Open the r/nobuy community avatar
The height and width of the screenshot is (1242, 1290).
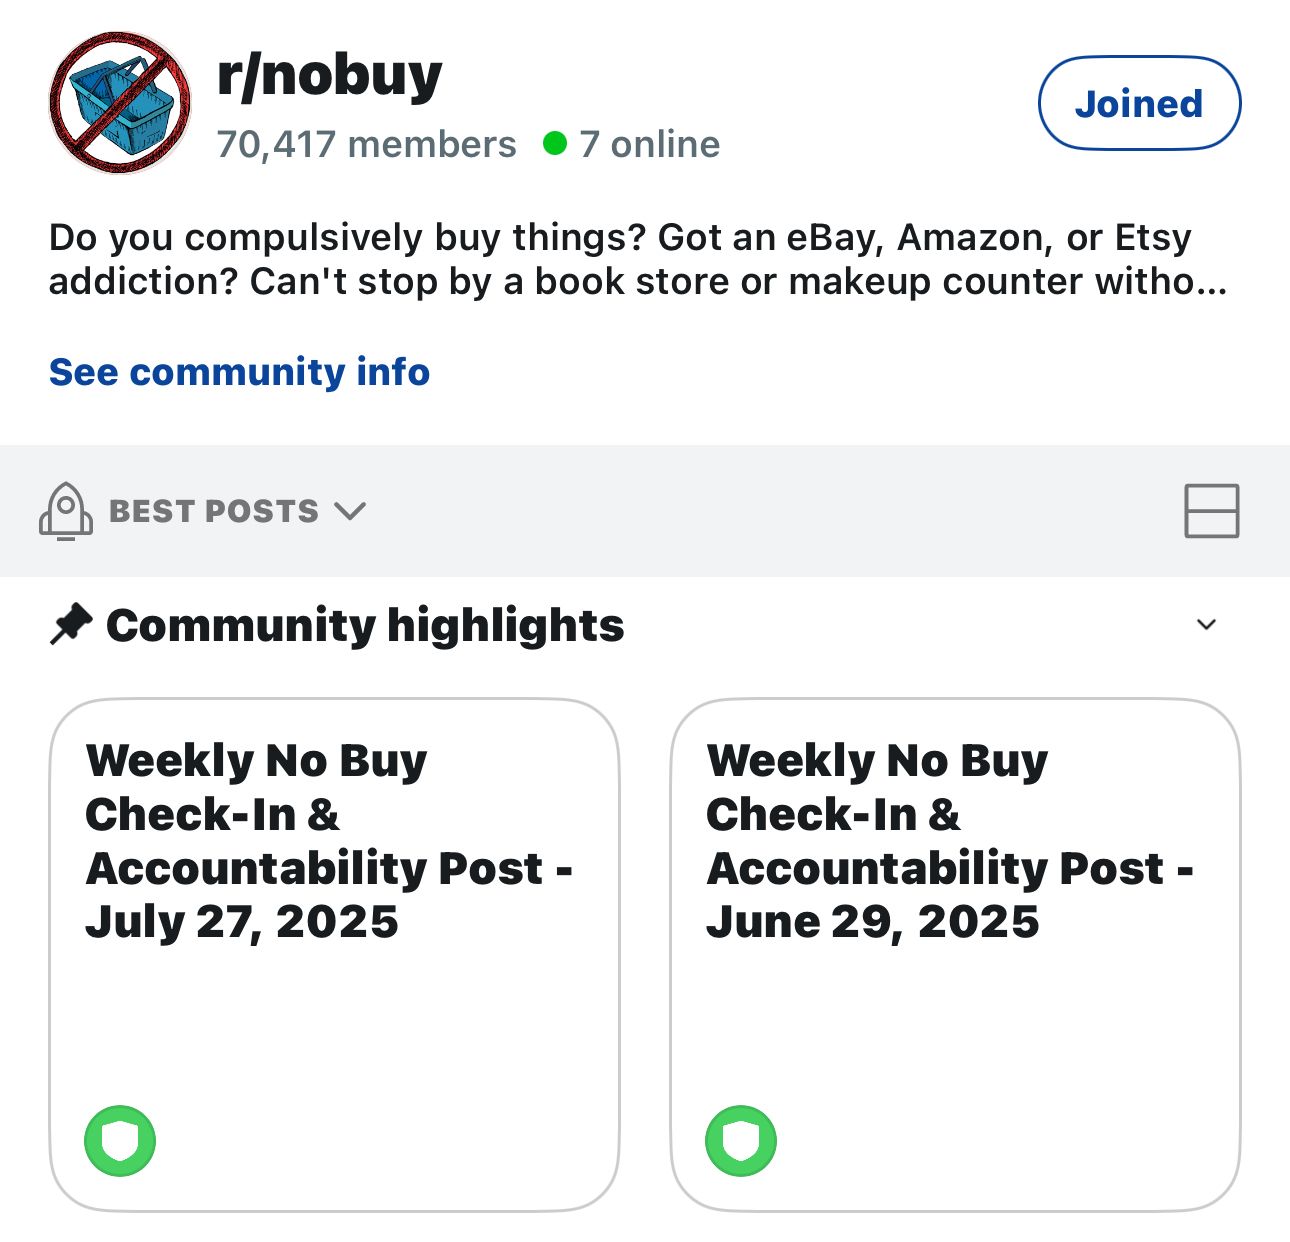click(x=120, y=103)
